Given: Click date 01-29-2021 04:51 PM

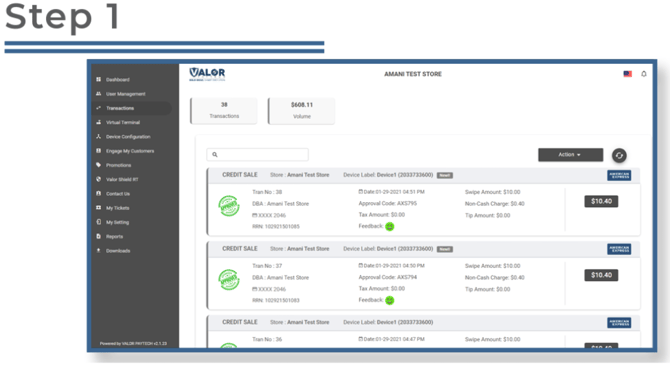Looking at the screenshot, I should (x=391, y=192).
